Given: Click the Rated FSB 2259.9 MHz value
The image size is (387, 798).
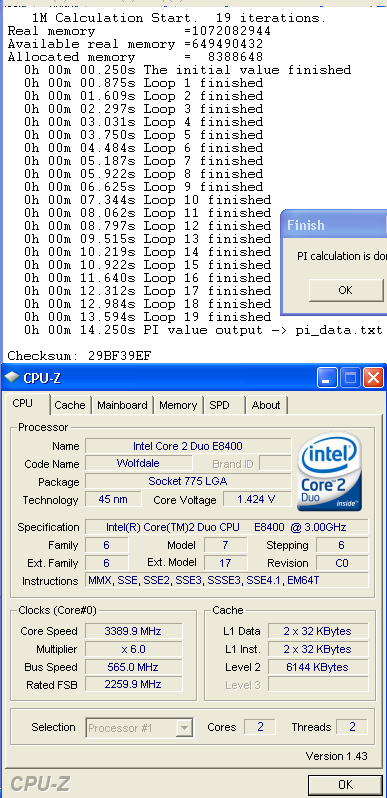Looking at the screenshot, I should coord(133,685).
